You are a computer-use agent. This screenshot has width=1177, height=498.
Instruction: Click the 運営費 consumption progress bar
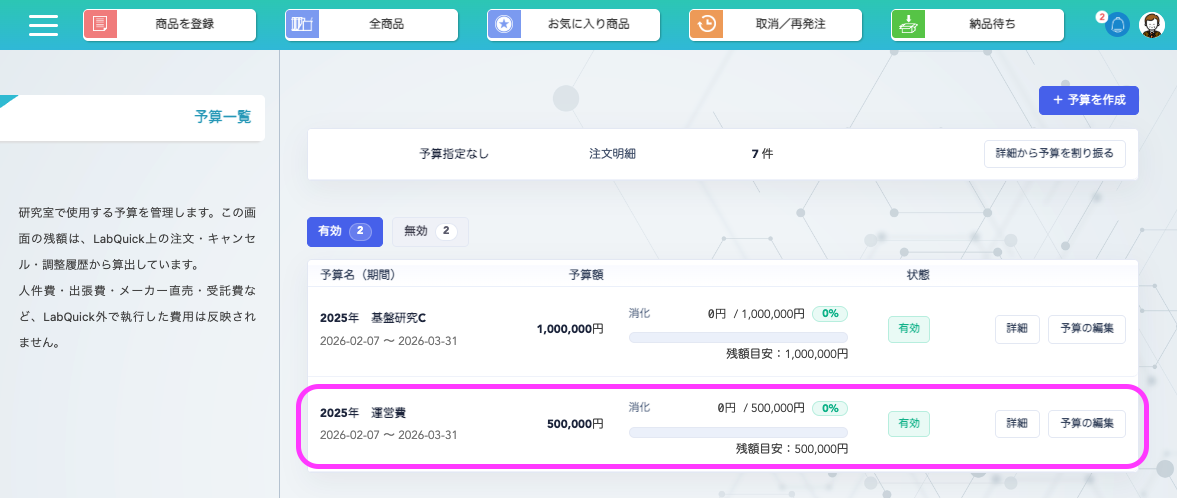738,432
